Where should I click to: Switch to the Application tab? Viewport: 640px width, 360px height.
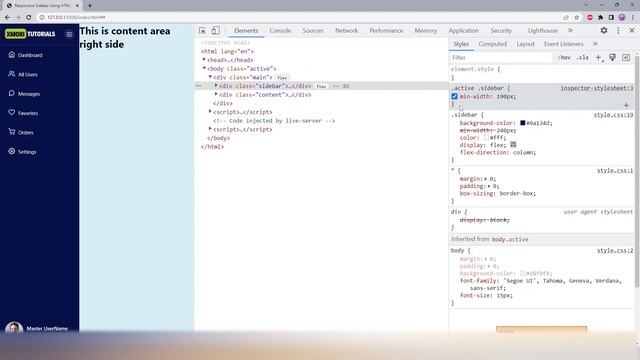point(464,31)
